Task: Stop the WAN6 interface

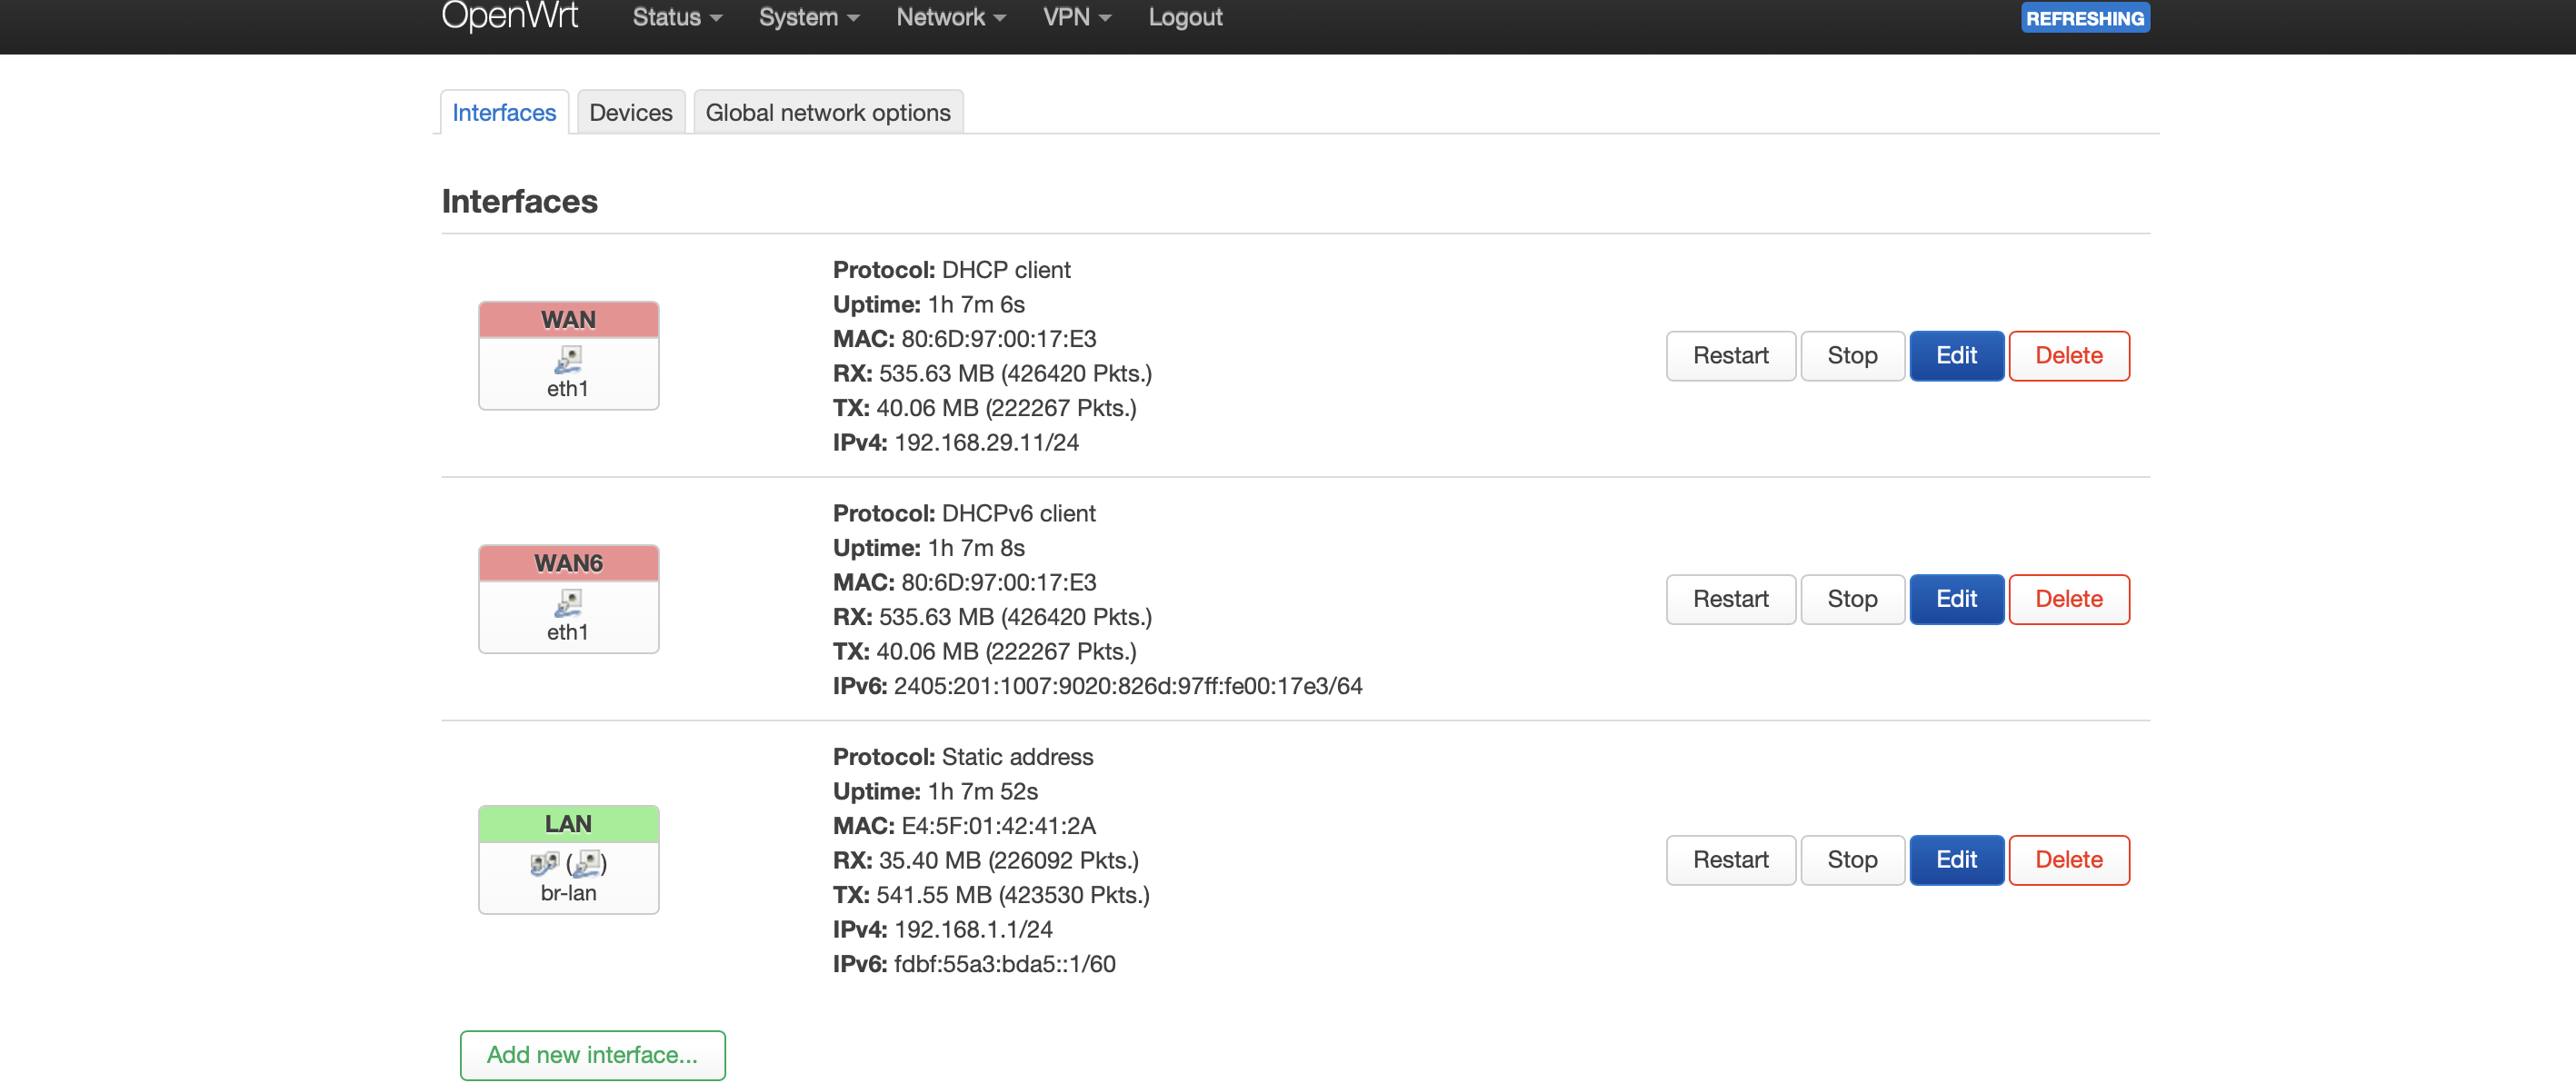Action: coord(1851,598)
